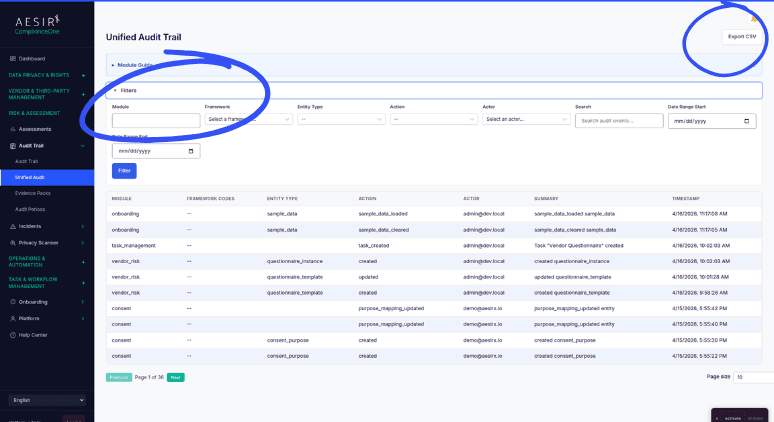This screenshot has height=422, width=774.
Task: Click the Unified Audit Trail heading
Action: 144,37
